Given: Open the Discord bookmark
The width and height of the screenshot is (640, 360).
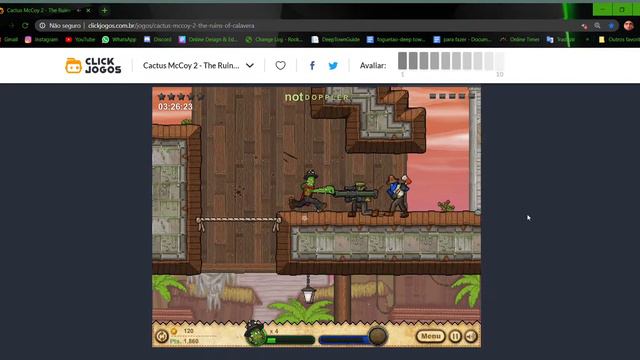Looking at the screenshot, I should pyautogui.click(x=158, y=40).
